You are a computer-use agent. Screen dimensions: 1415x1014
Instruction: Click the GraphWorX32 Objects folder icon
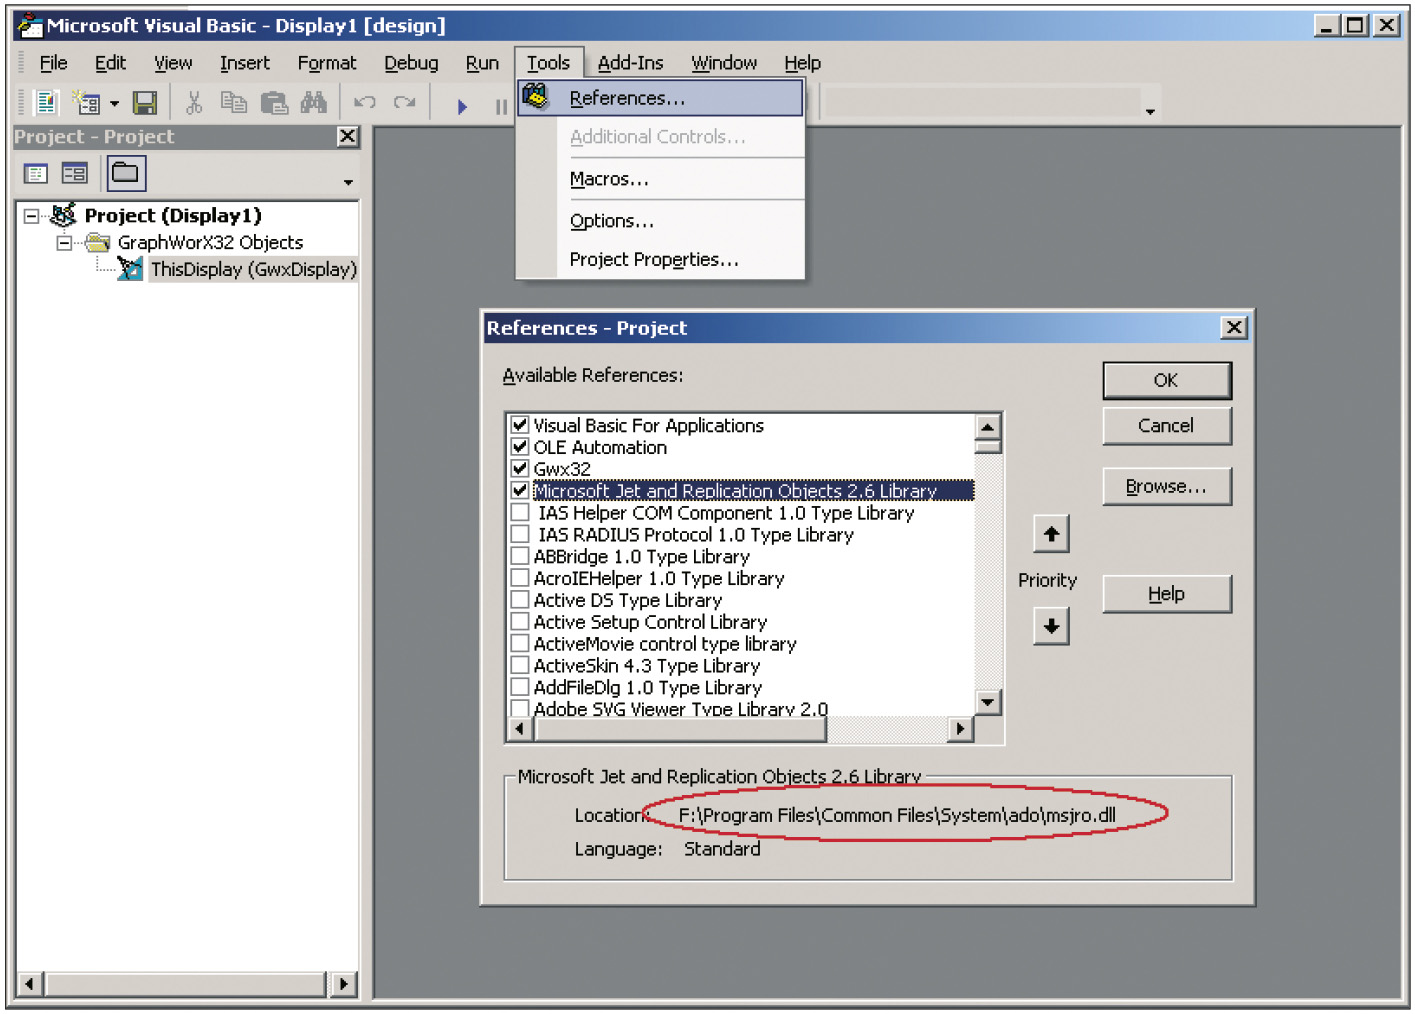click(x=97, y=242)
